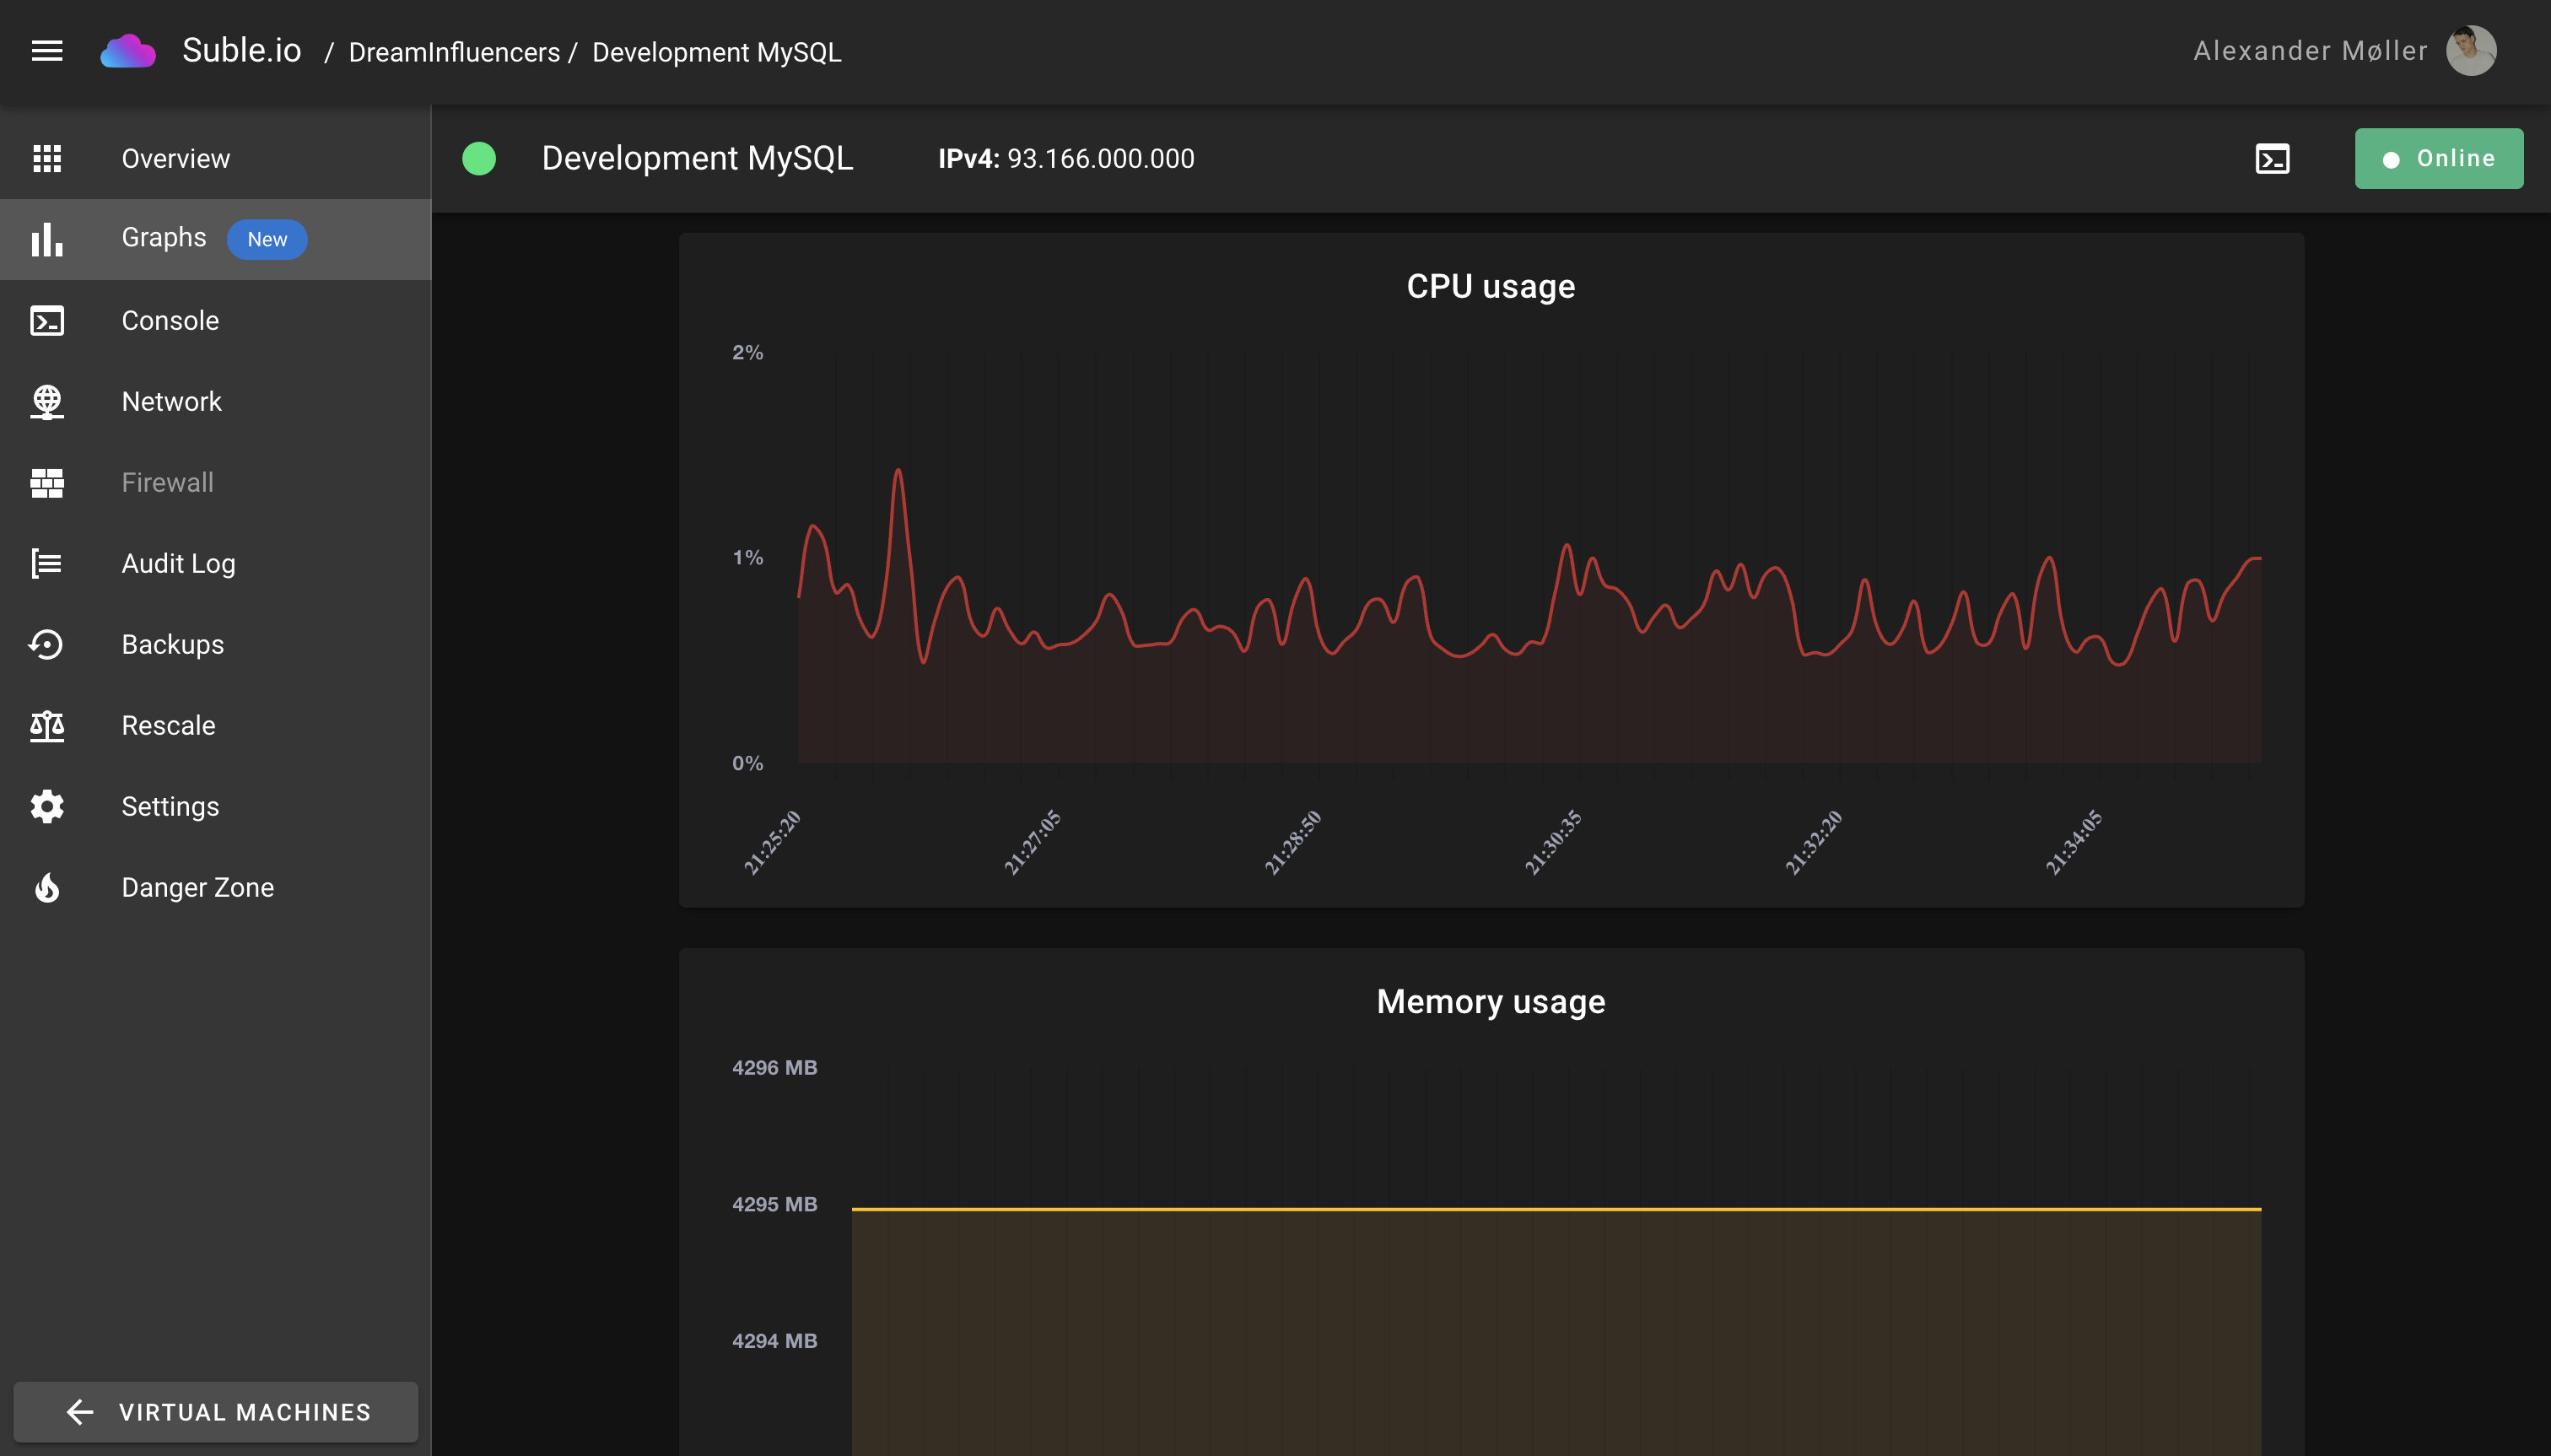Click the Console terminal icon in sidebar
This screenshot has width=2551, height=1456.
[46, 320]
